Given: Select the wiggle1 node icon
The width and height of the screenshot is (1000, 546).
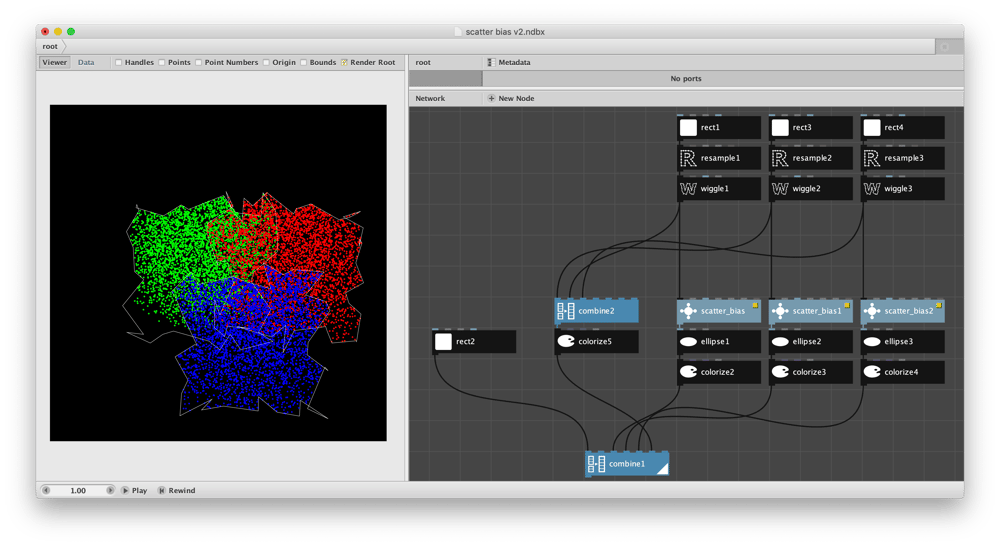Looking at the screenshot, I should click(x=688, y=189).
